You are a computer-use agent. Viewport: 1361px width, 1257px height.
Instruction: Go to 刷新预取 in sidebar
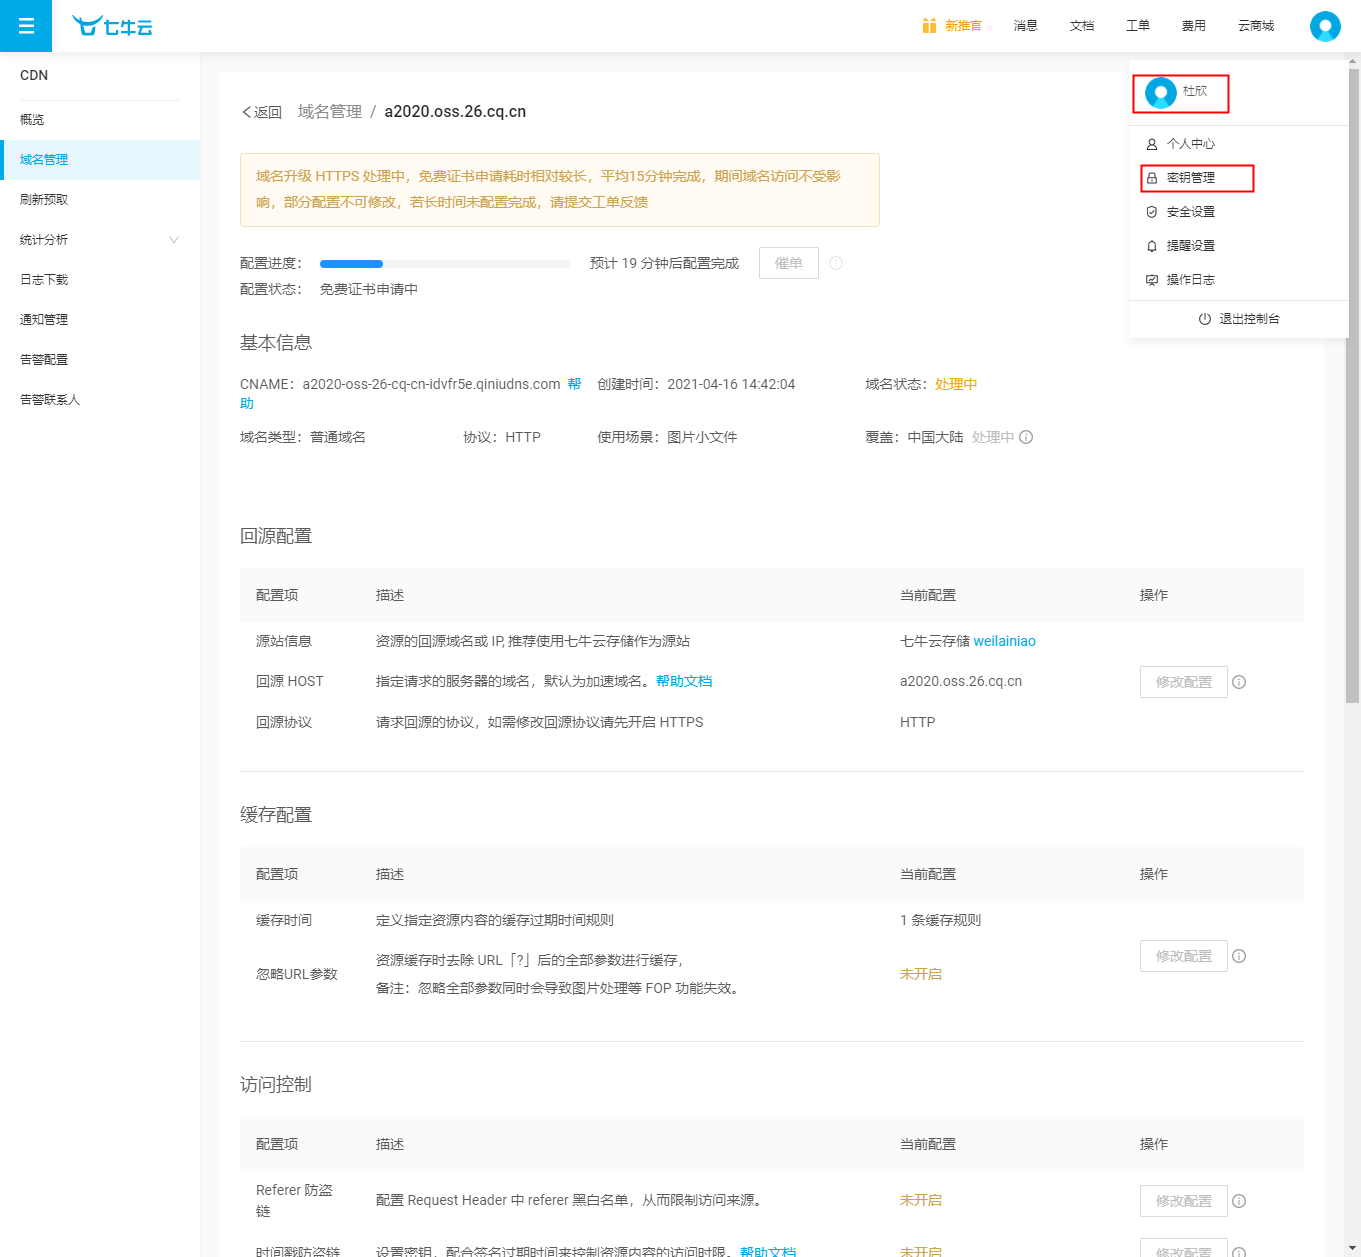tap(44, 200)
